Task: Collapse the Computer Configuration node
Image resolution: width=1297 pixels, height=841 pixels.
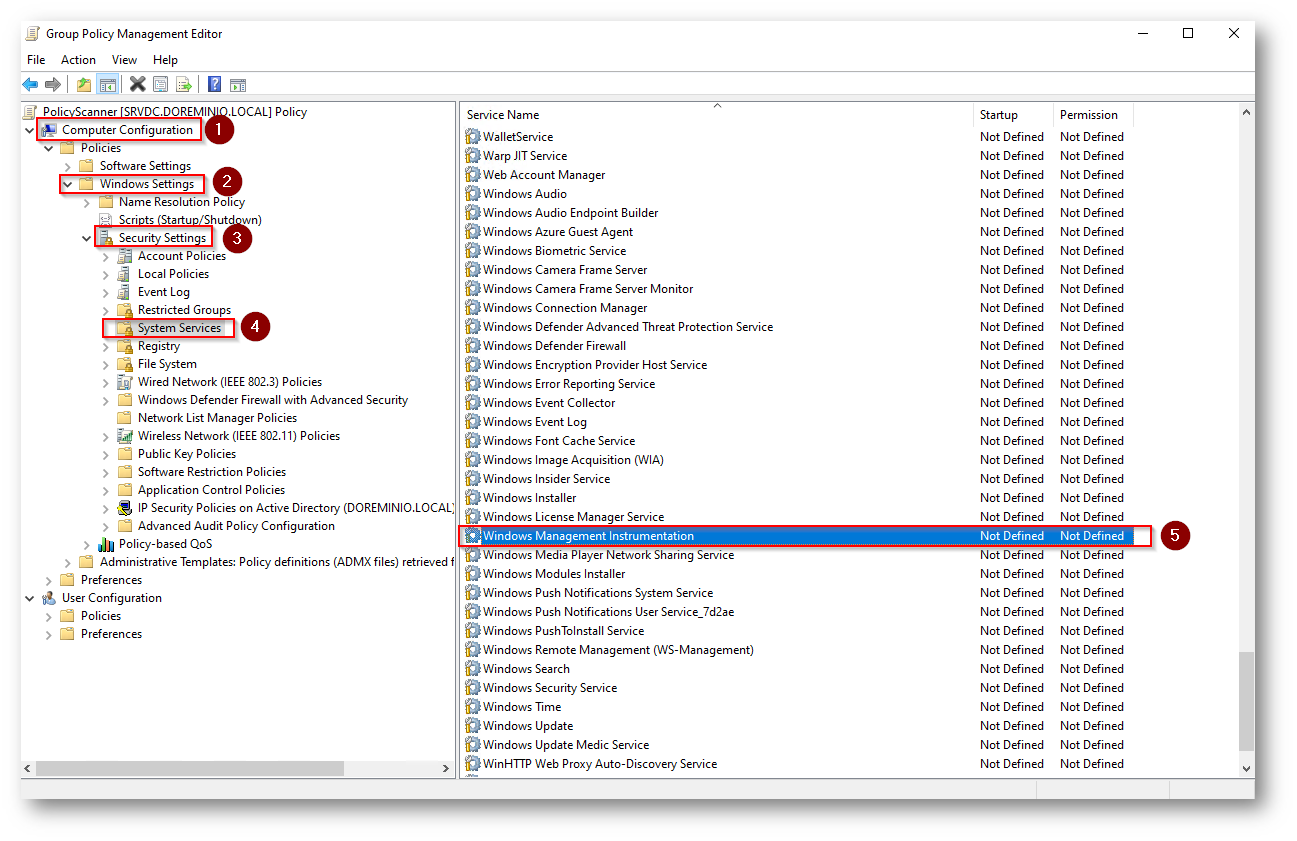Action: click(x=29, y=130)
